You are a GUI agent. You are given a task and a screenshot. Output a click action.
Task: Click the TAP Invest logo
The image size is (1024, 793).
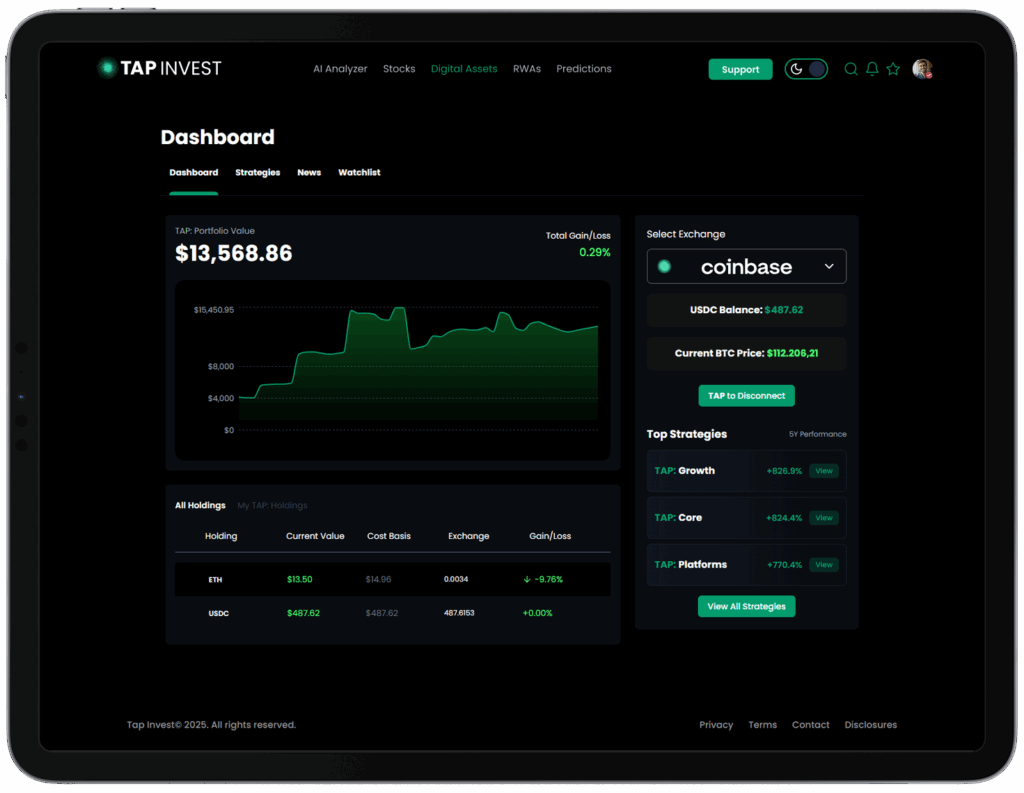point(160,68)
